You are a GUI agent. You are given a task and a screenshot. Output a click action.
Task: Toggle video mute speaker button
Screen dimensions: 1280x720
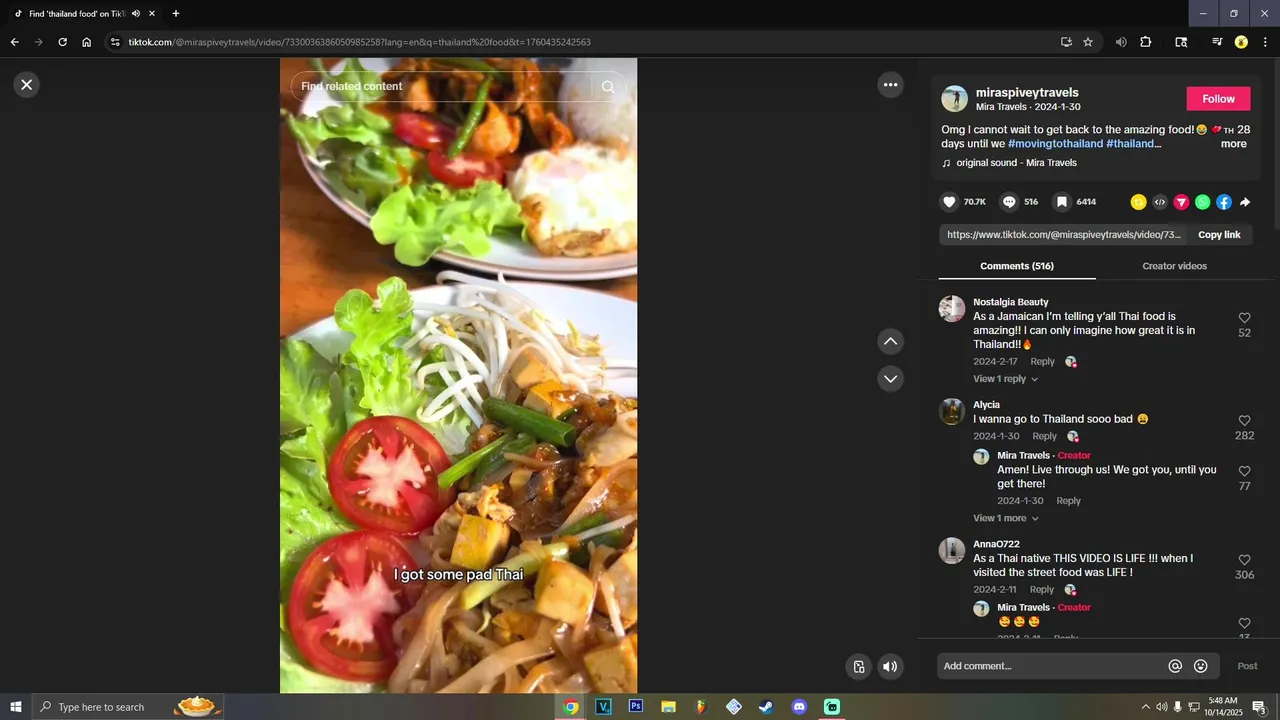(x=890, y=667)
